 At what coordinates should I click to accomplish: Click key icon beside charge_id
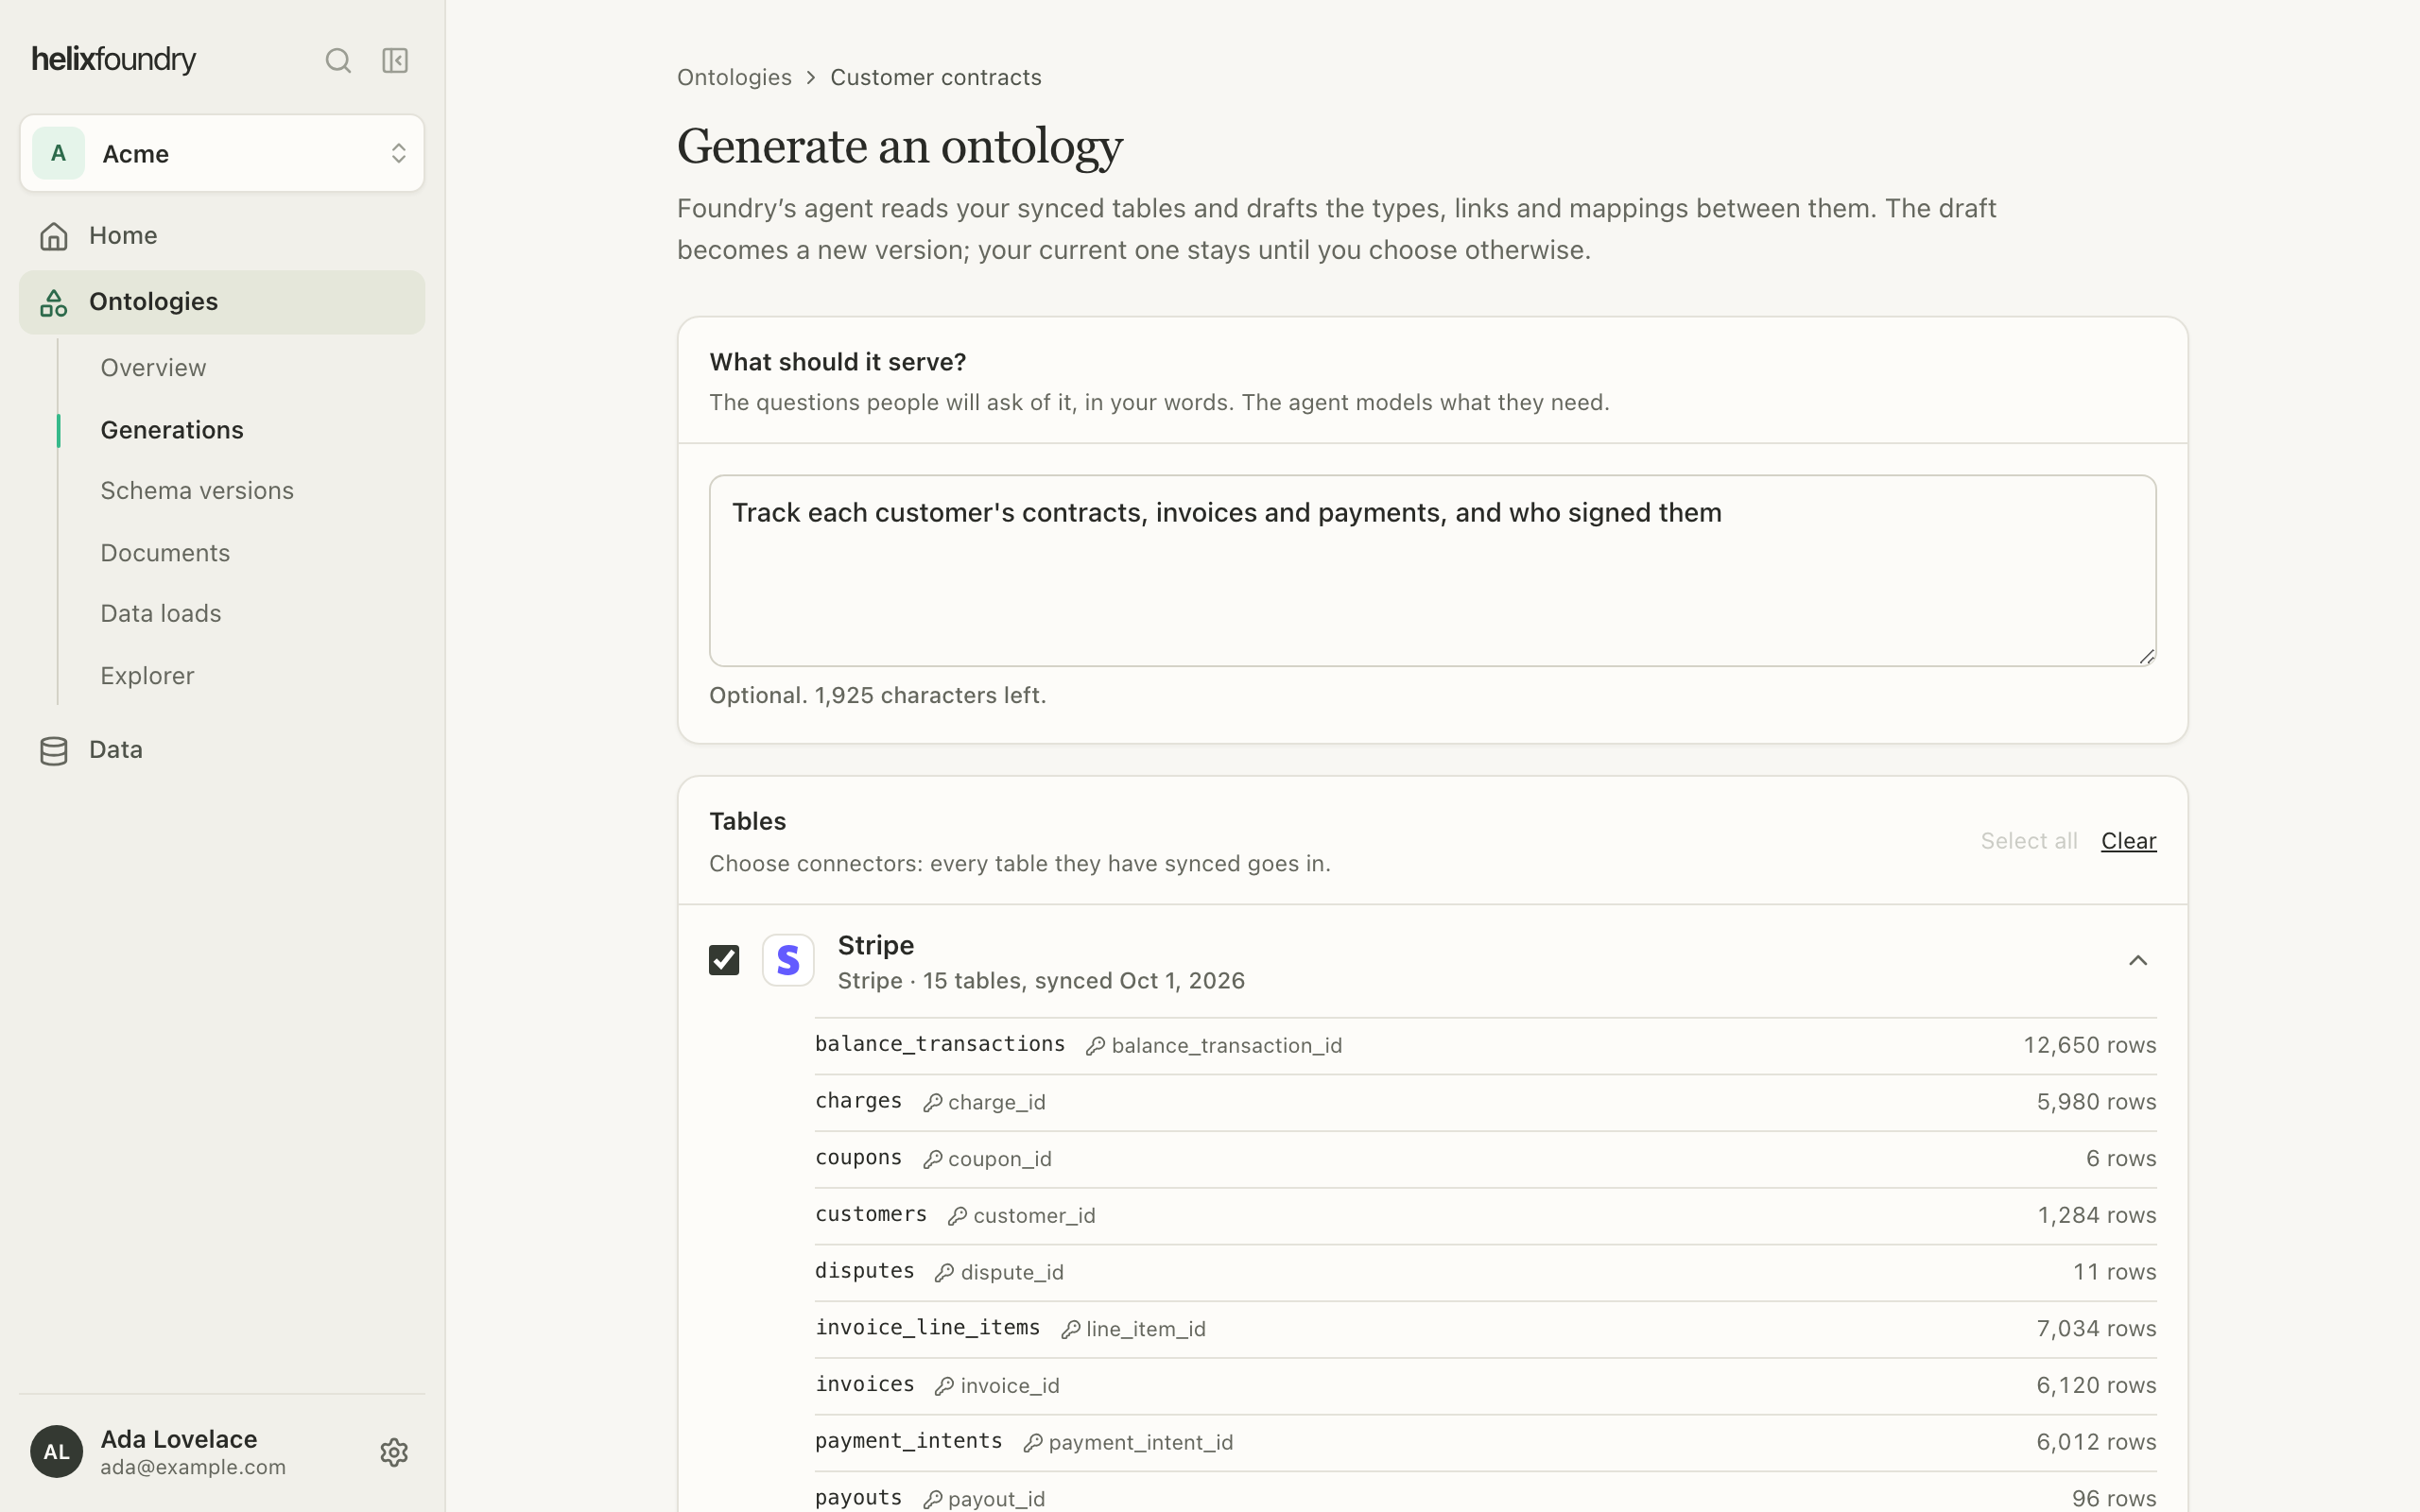(932, 1102)
